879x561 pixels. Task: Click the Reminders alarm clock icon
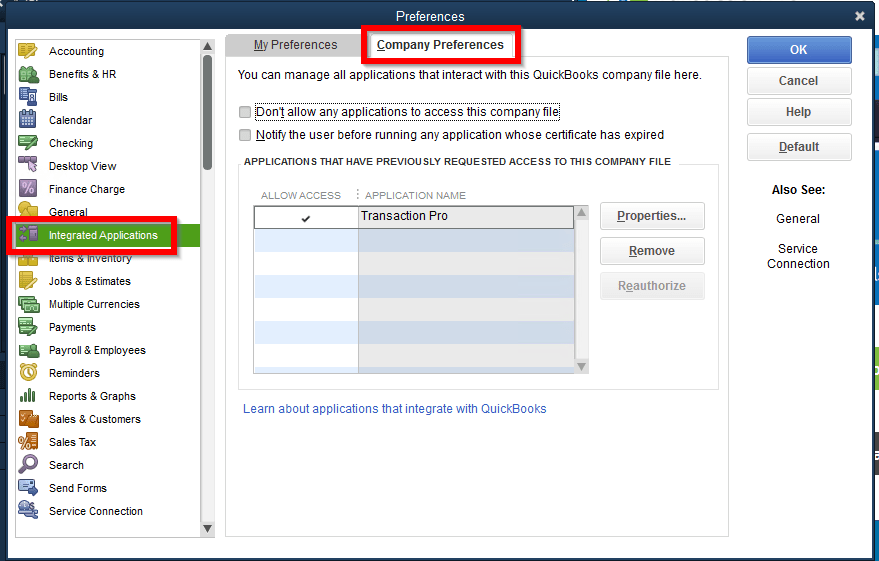point(28,373)
